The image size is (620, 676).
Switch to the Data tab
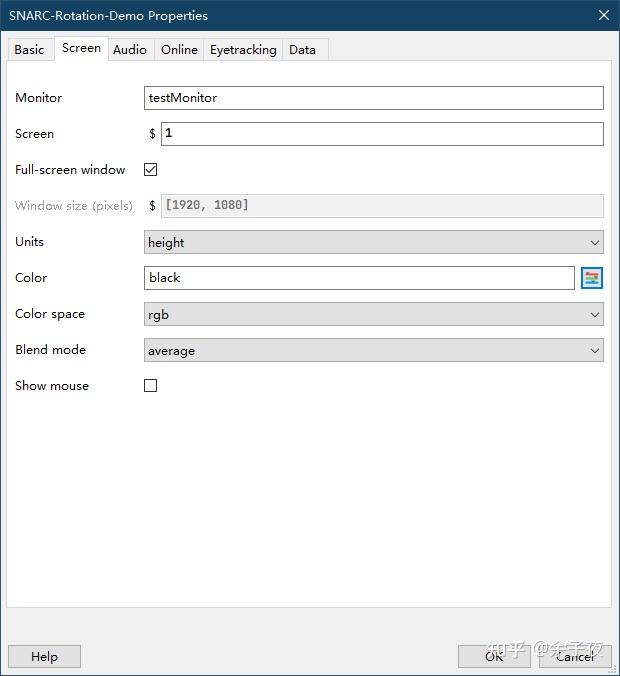pyautogui.click(x=302, y=49)
